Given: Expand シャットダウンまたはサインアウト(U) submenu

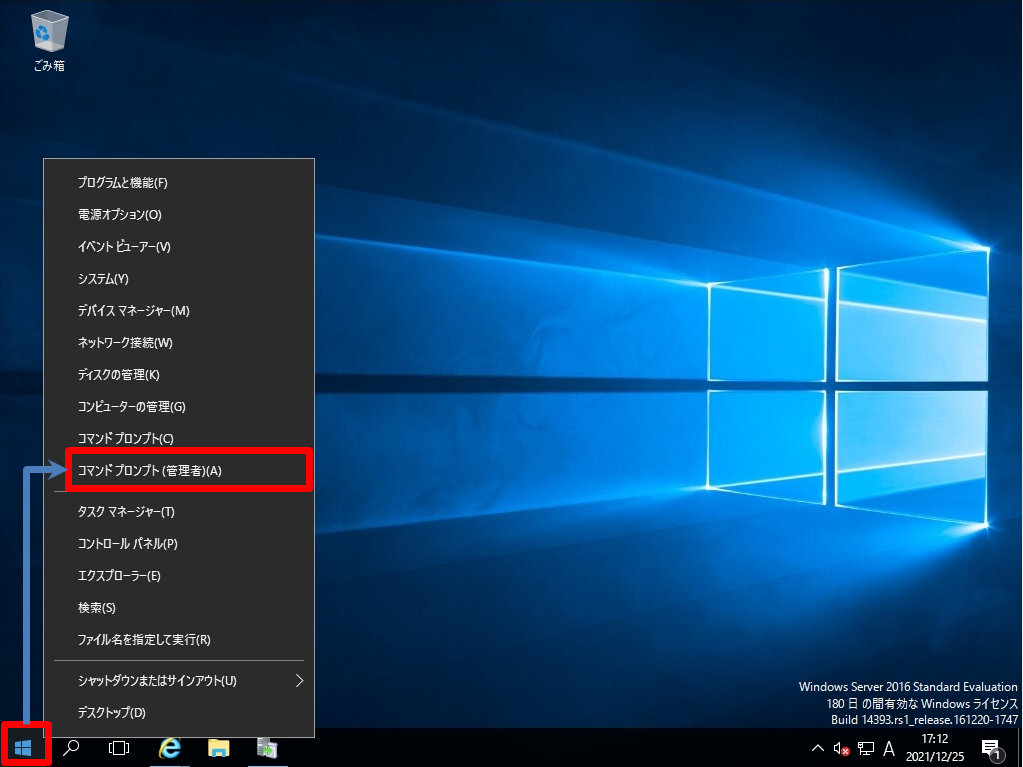Looking at the screenshot, I should coord(179,681).
